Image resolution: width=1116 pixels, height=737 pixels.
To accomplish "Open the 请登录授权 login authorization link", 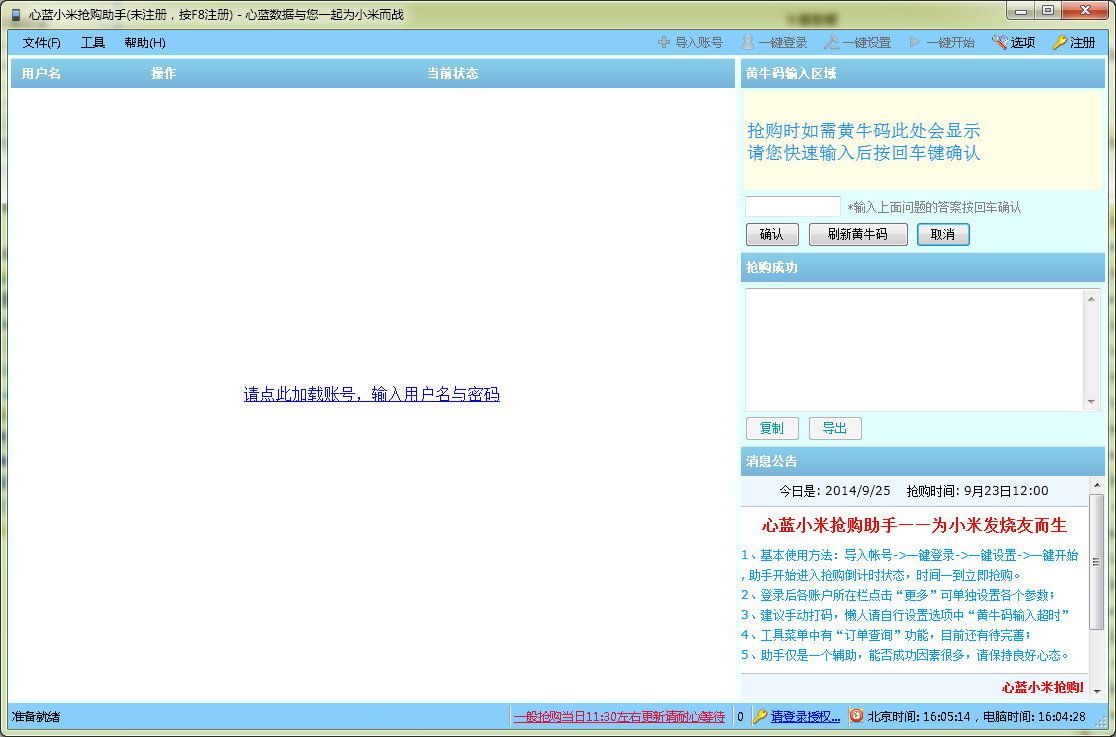I will coord(805,717).
